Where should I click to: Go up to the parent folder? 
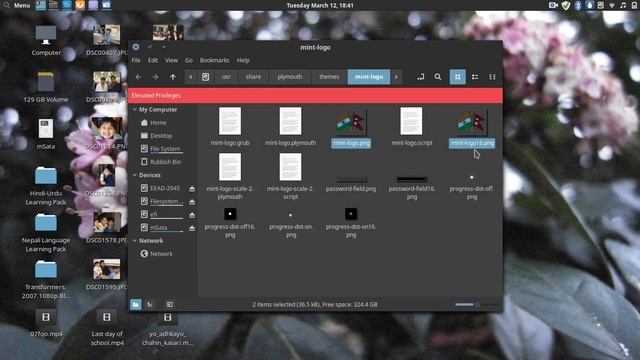tap(173, 77)
